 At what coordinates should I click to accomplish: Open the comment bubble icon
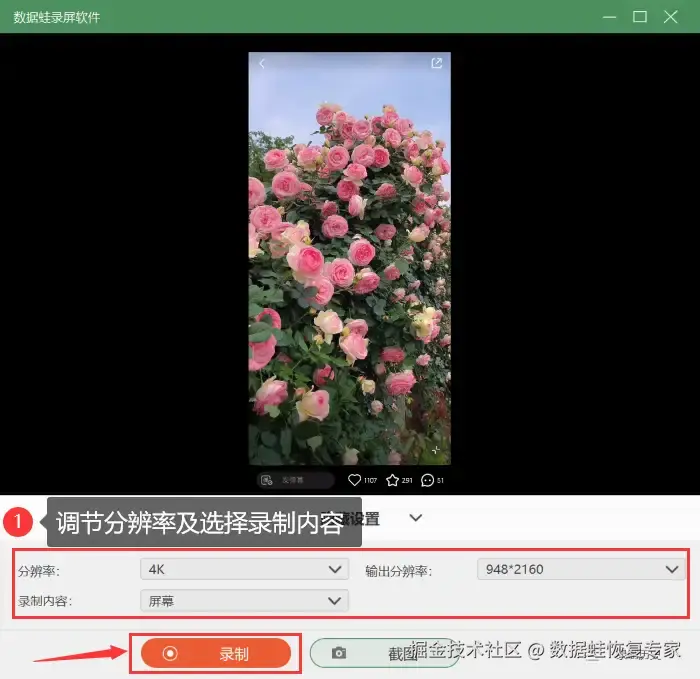coord(427,480)
